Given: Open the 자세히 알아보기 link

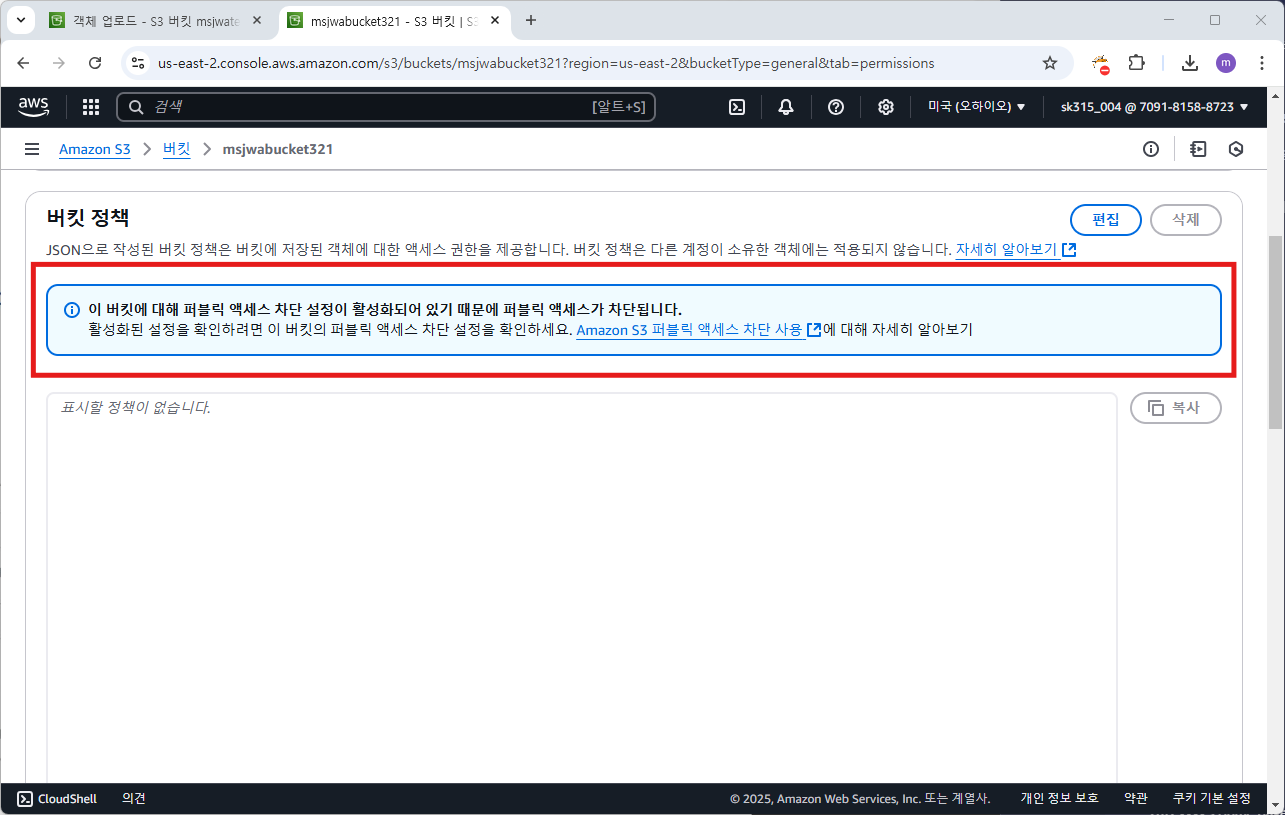Looking at the screenshot, I should 1016,249.
